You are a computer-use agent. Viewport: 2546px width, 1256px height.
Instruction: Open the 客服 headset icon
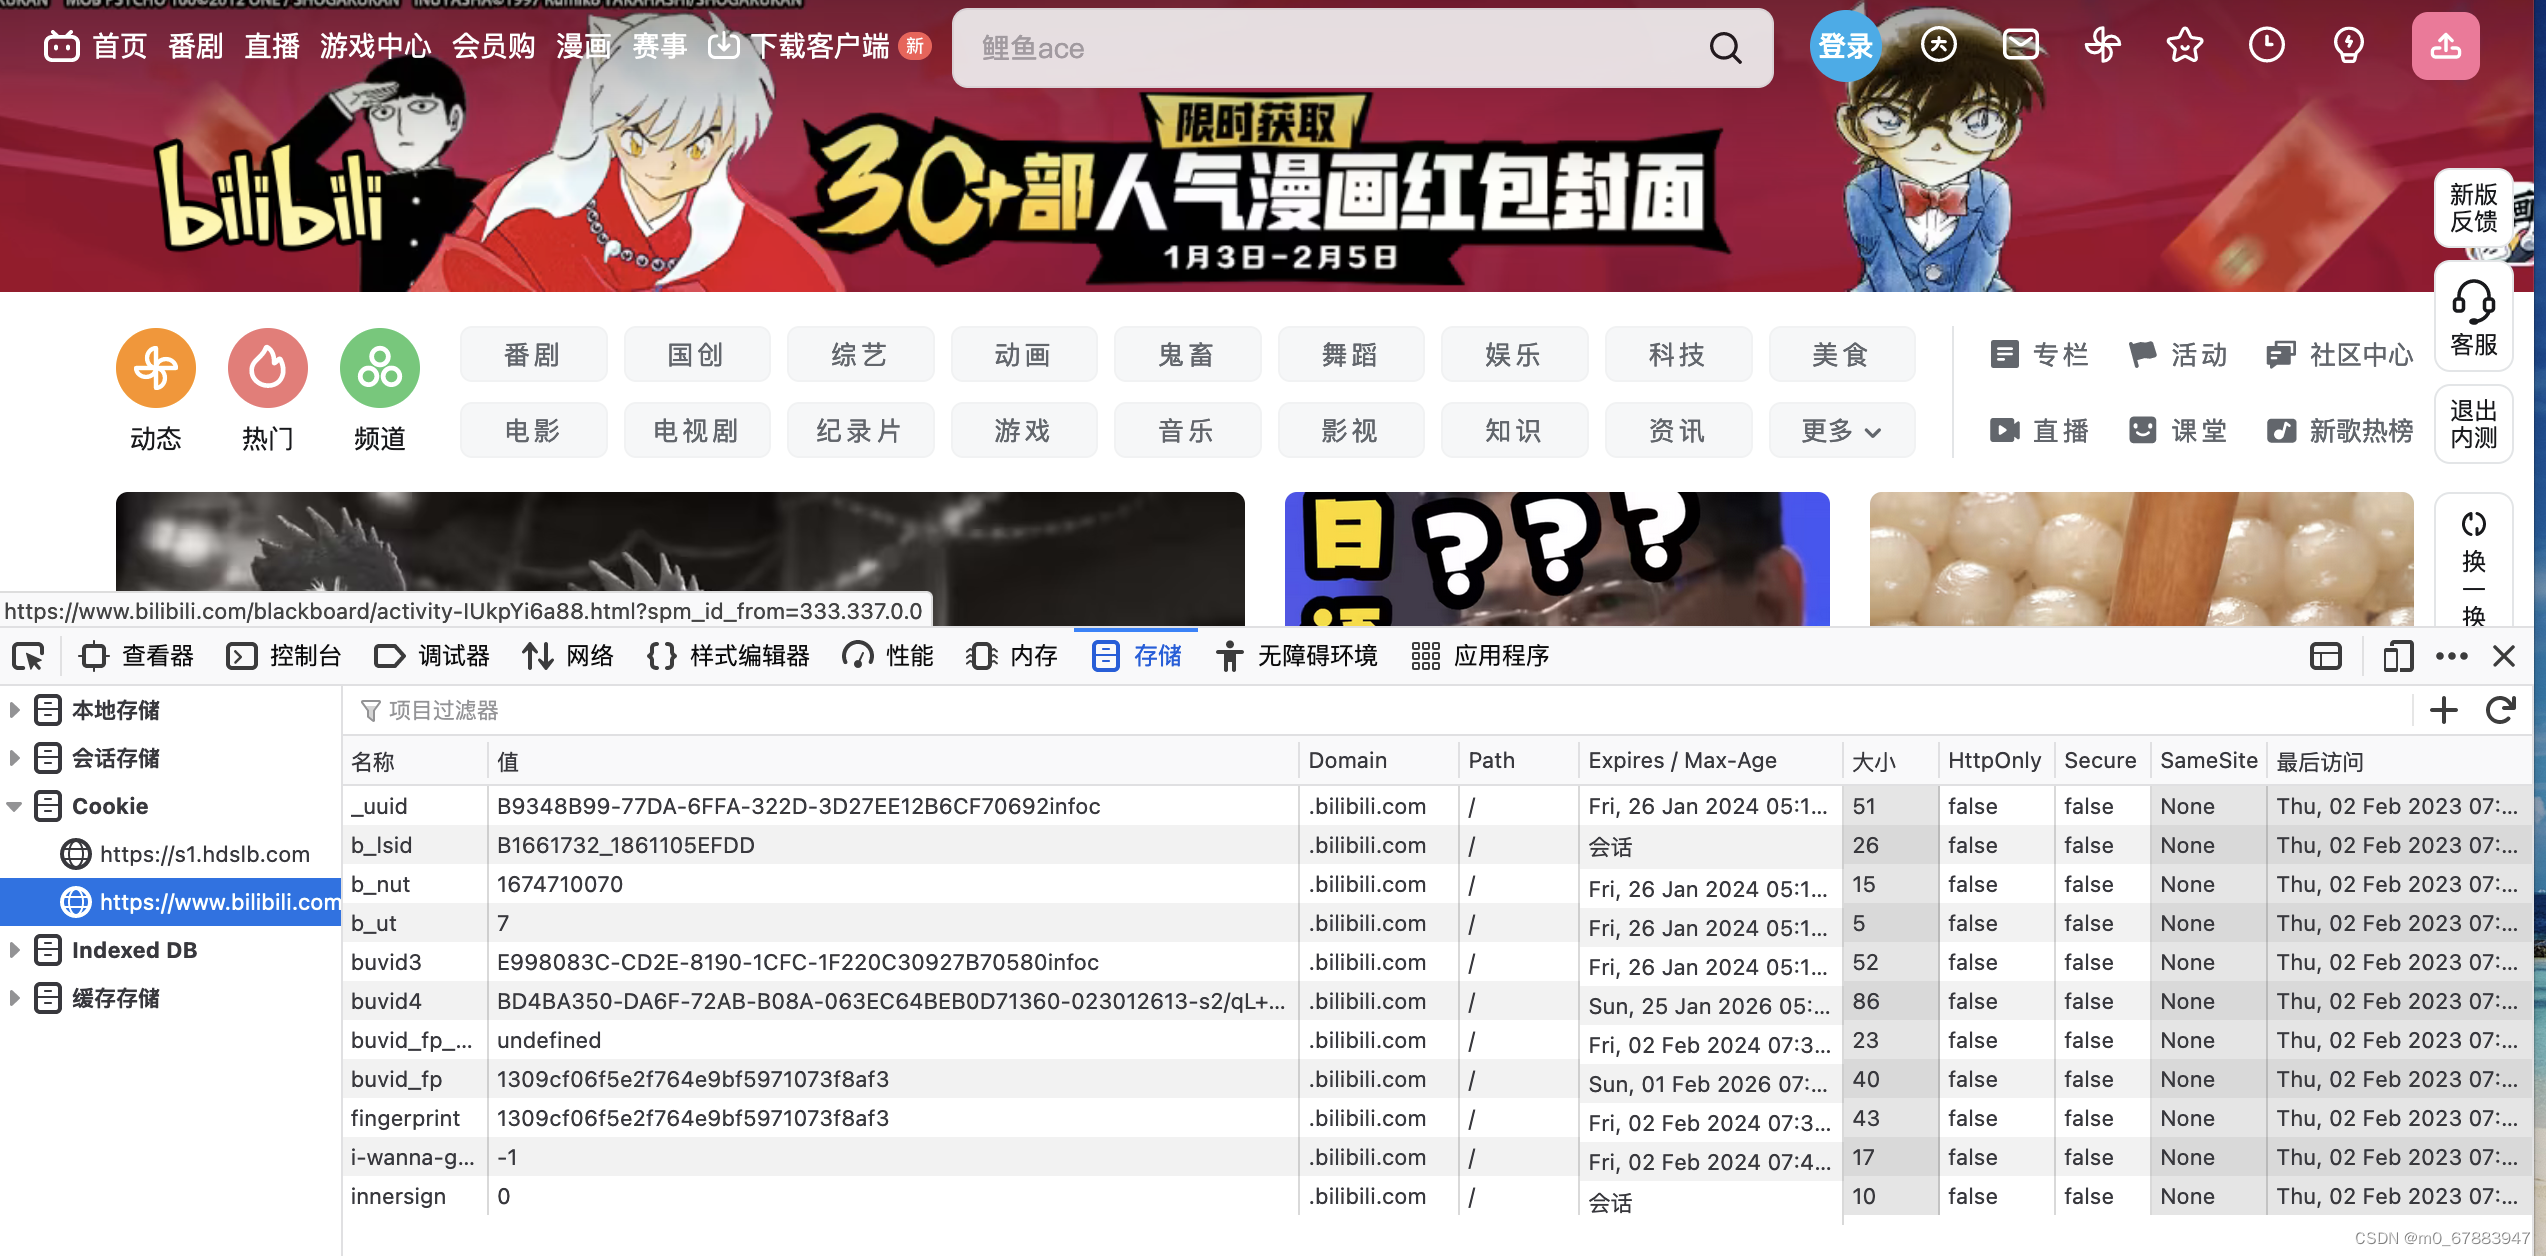2473,313
